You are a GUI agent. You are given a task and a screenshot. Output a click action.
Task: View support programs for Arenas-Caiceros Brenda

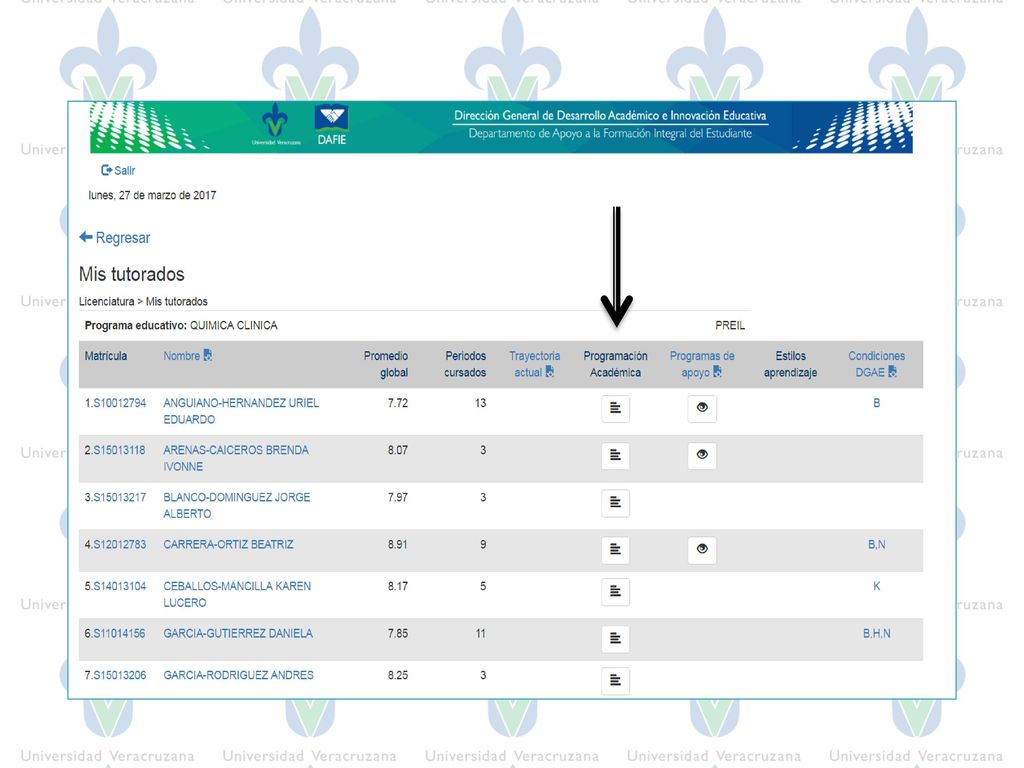pos(702,455)
